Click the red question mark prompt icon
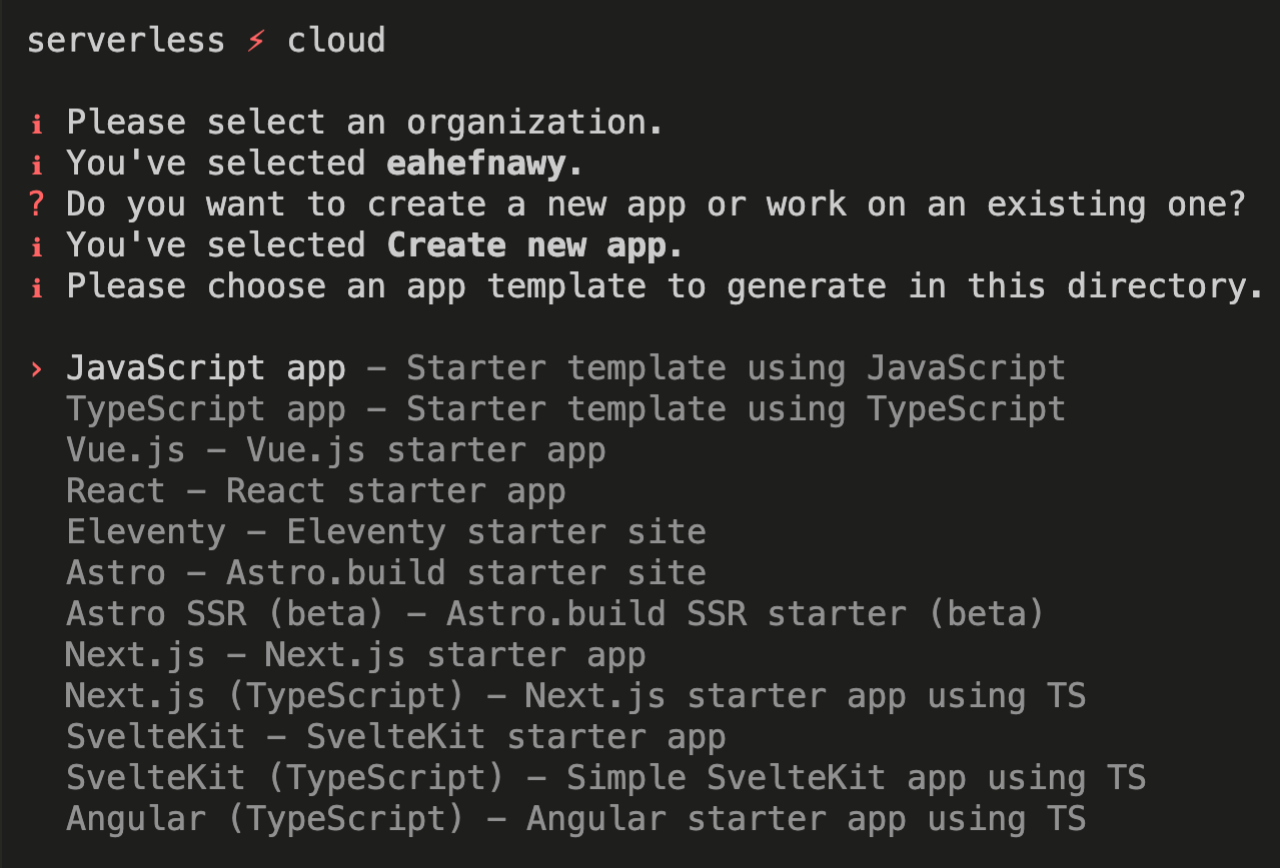The height and width of the screenshot is (868, 1280). 37,205
